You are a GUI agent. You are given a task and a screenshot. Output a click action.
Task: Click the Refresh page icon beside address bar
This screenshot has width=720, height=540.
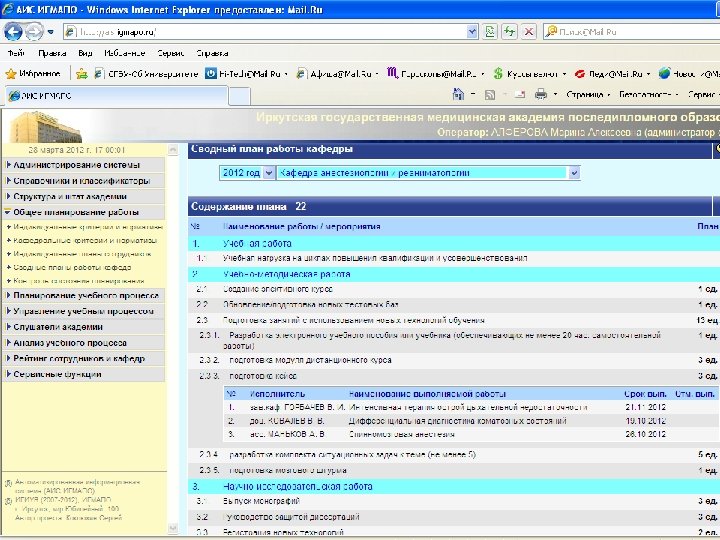tap(511, 32)
